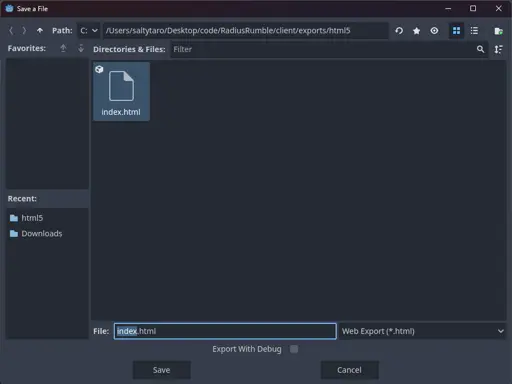
Task: Click the Save button
Action: pos(162,370)
